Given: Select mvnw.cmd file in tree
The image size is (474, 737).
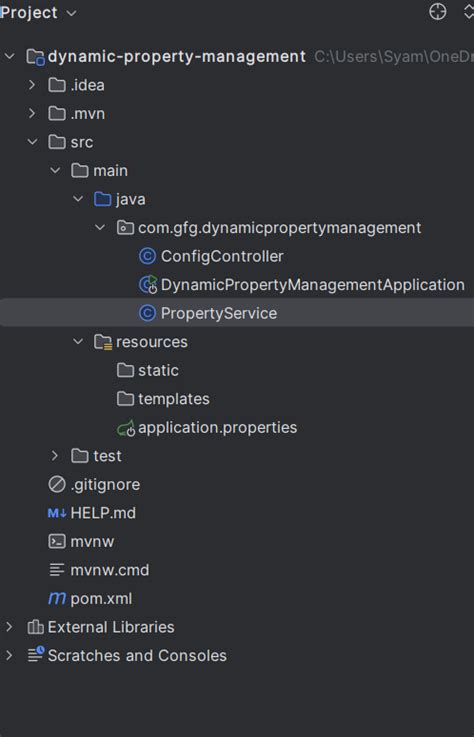Looking at the screenshot, I should pyautogui.click(x=99, y=570).
